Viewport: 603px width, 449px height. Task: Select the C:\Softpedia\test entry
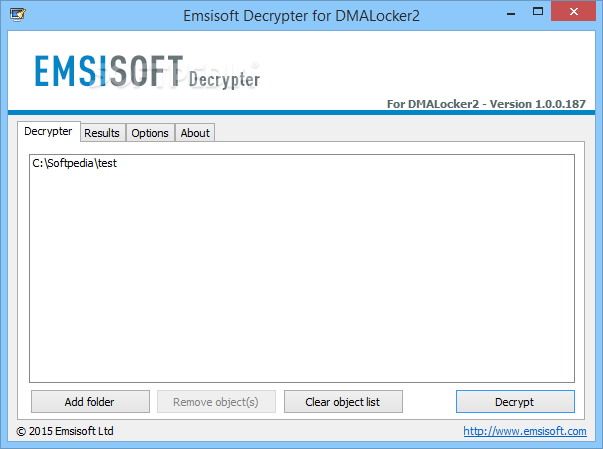click(x=75, y=163)
